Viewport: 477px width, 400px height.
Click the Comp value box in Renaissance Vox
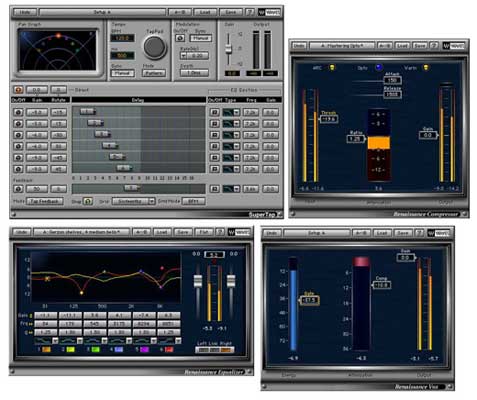pos(382,285)
